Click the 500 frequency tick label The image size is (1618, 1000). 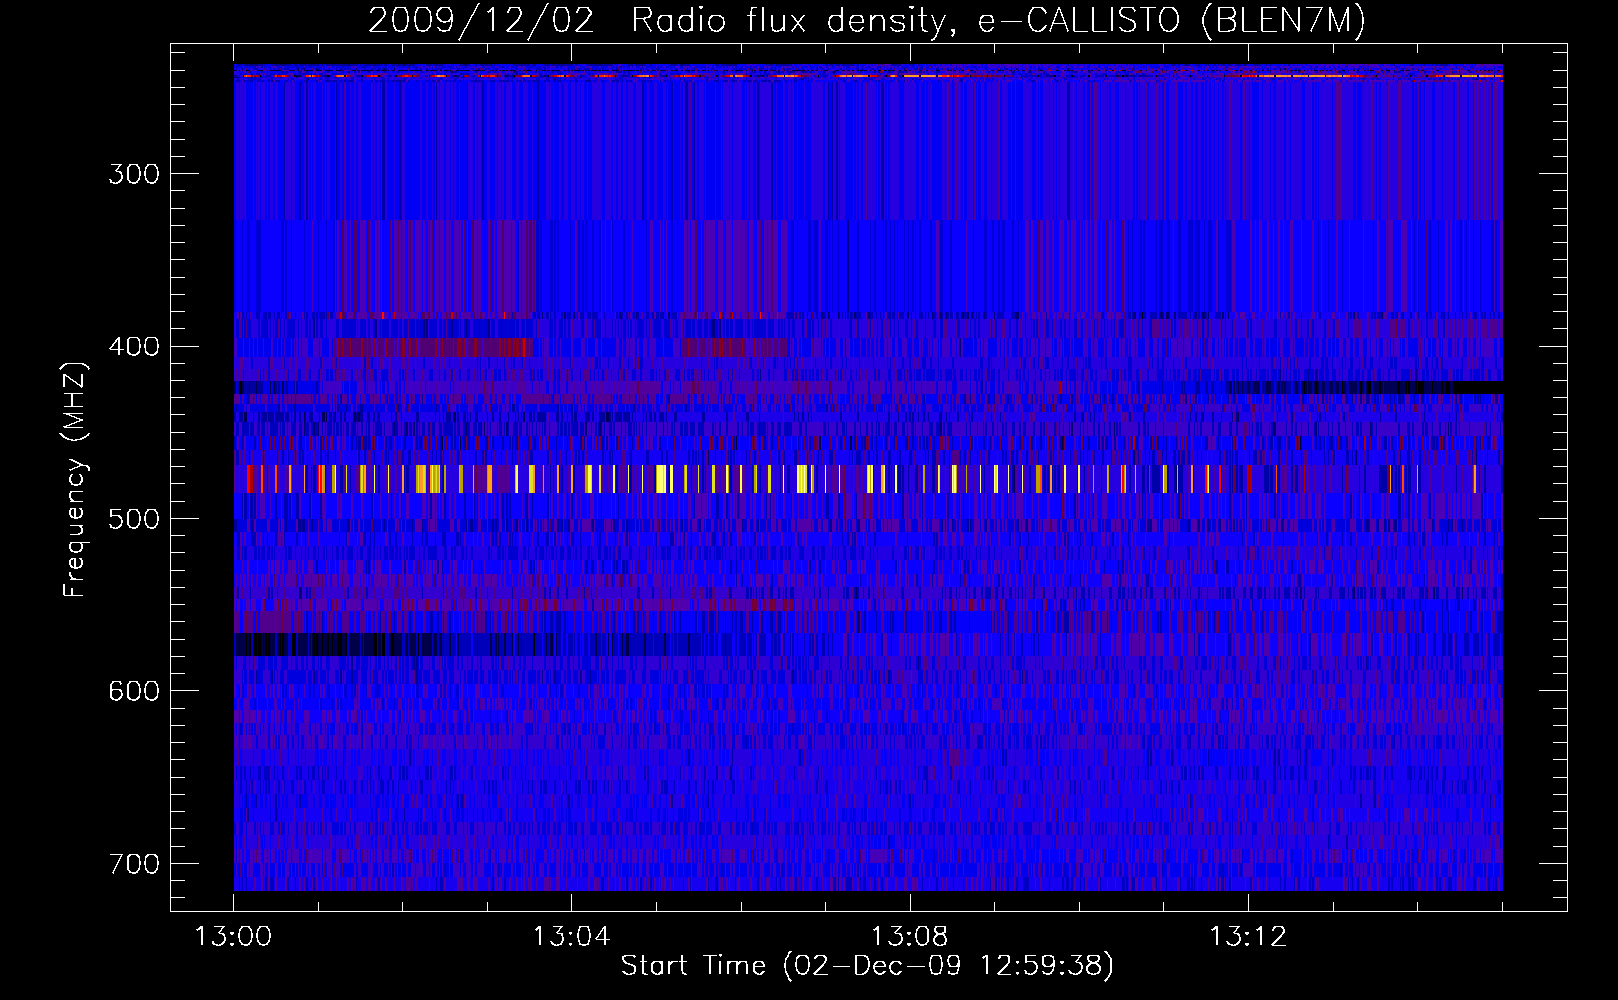134,518
